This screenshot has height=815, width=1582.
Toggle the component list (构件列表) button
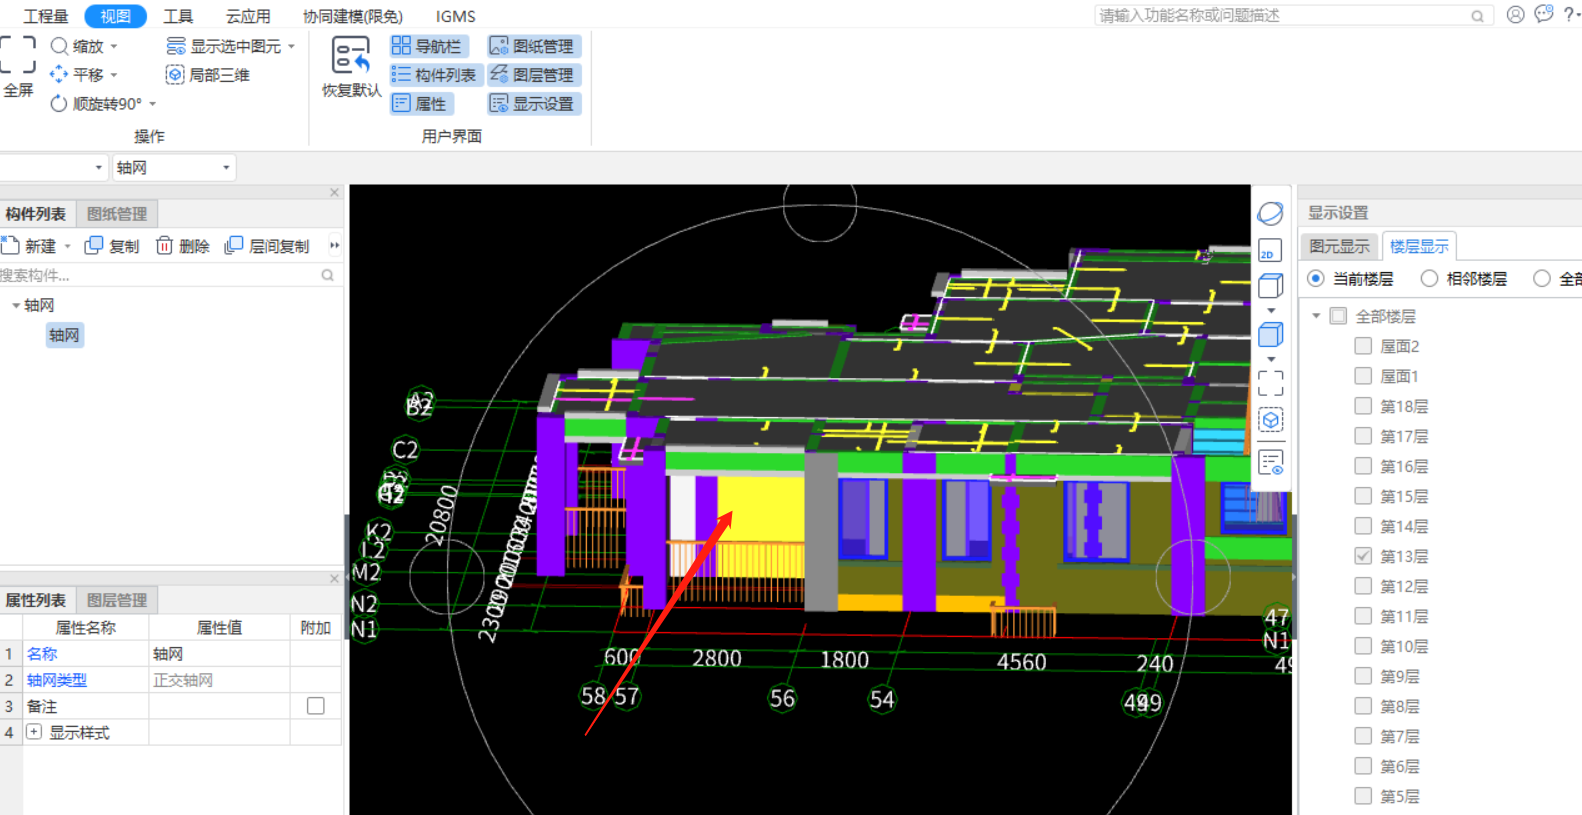436,75
